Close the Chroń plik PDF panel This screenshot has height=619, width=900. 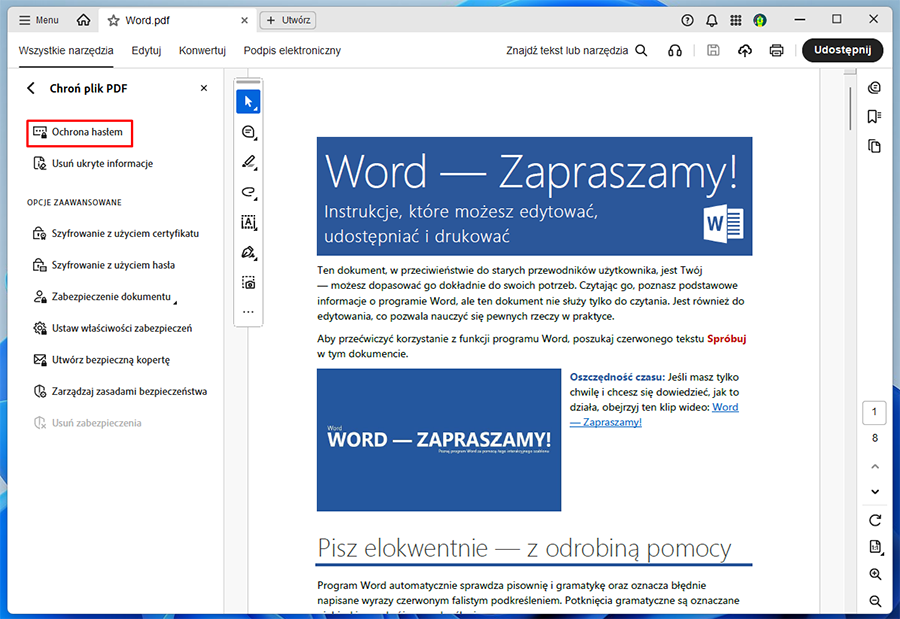tap(204, 88)
